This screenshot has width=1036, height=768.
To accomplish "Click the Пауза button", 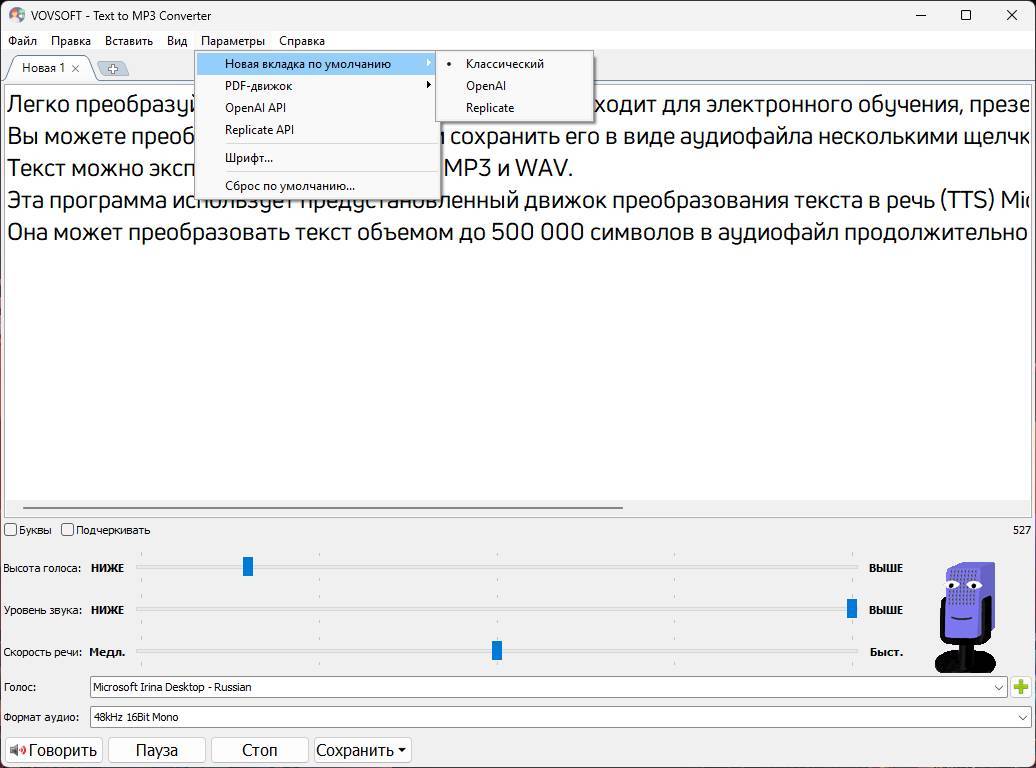I will (156, 750).
